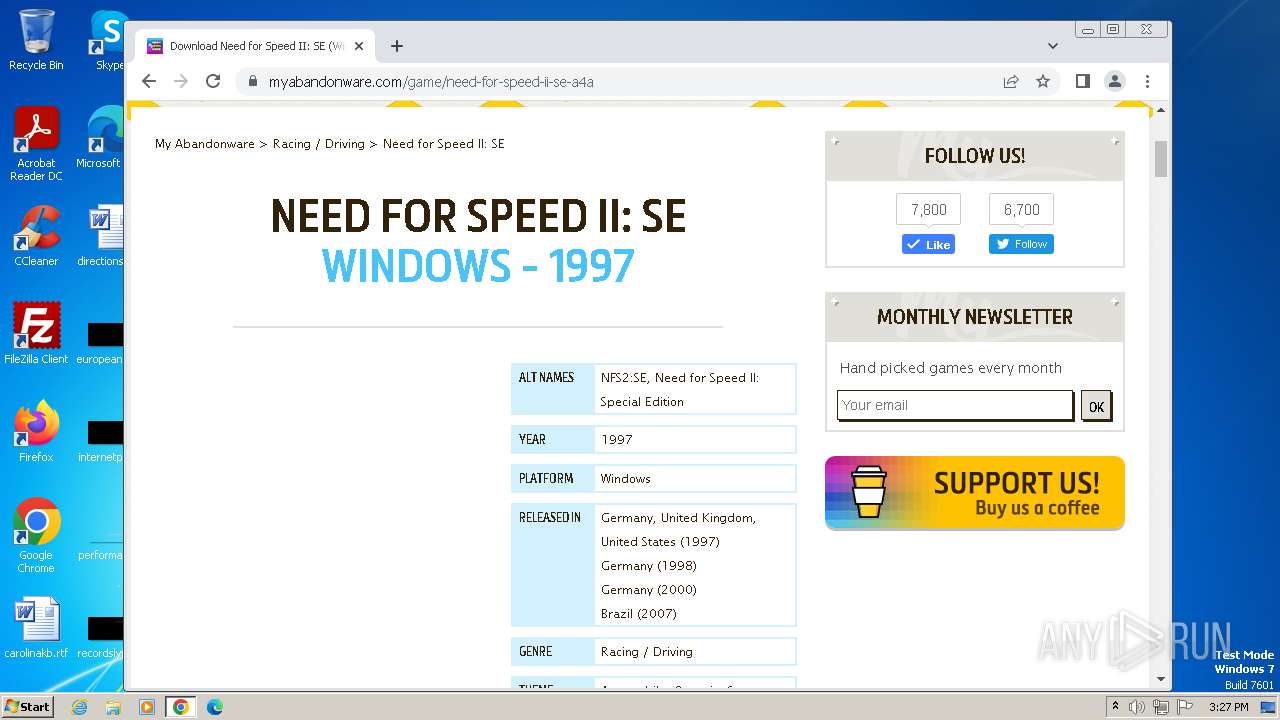Click the Facebook Like button
The height and width of the screenshot is (720, 1280).
pyautogui.click(x=928, y=244)
